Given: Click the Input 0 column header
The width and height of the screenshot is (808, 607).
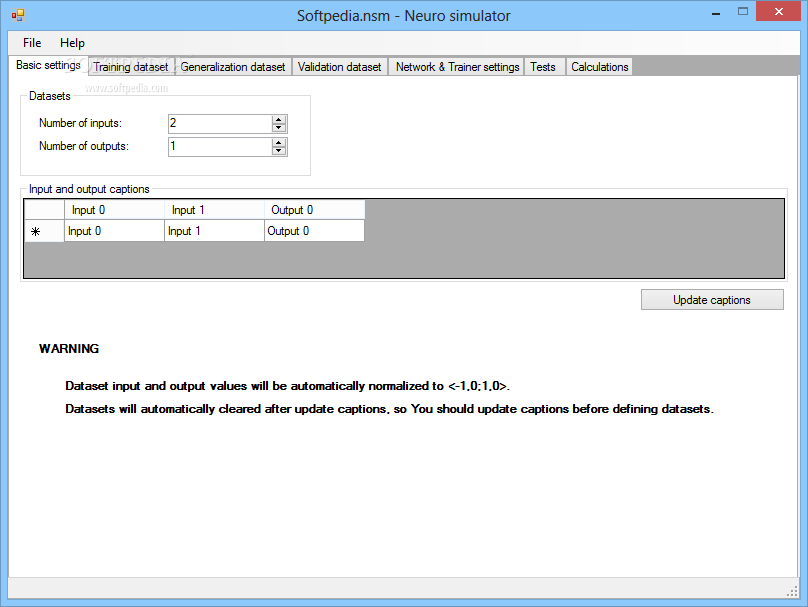Looking at the screenshot, I should click(114, 210).
